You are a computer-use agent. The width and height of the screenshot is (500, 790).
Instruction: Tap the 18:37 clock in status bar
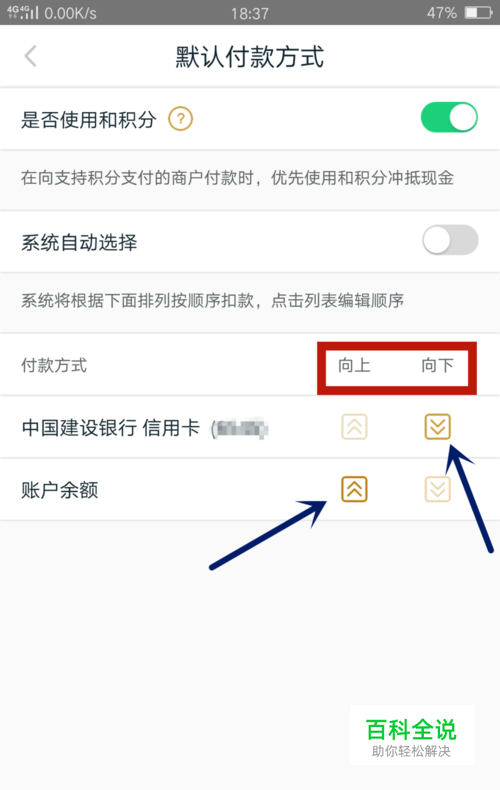[x=249, y=13]
